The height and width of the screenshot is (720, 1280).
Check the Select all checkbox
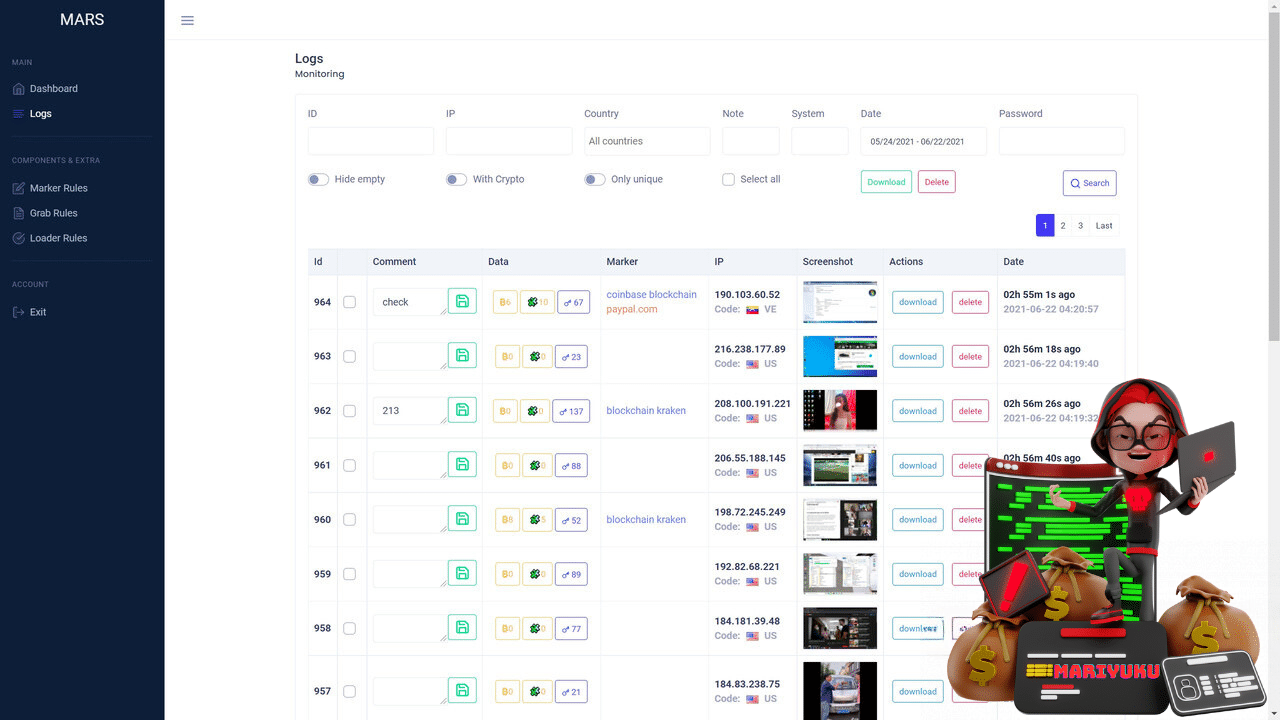click(x=728, y=180)
